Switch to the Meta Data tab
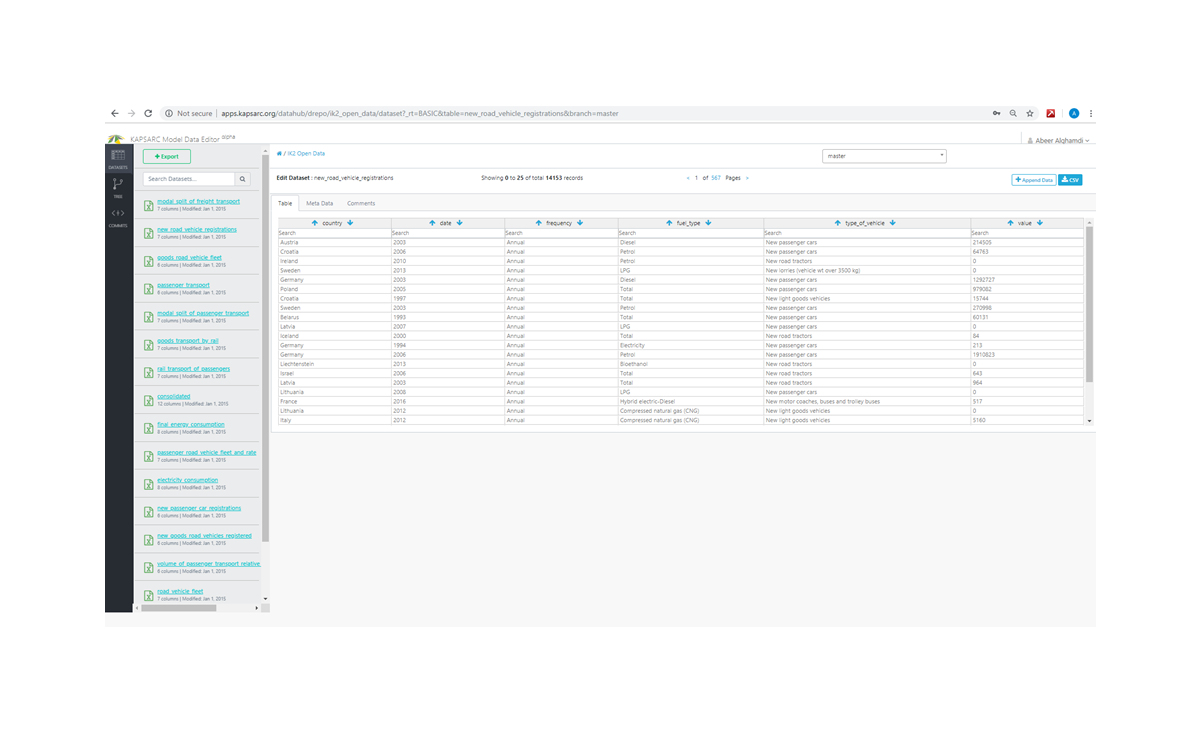Screen dimensions: 1201x732 pyautogui.click(x=320, y=203)
